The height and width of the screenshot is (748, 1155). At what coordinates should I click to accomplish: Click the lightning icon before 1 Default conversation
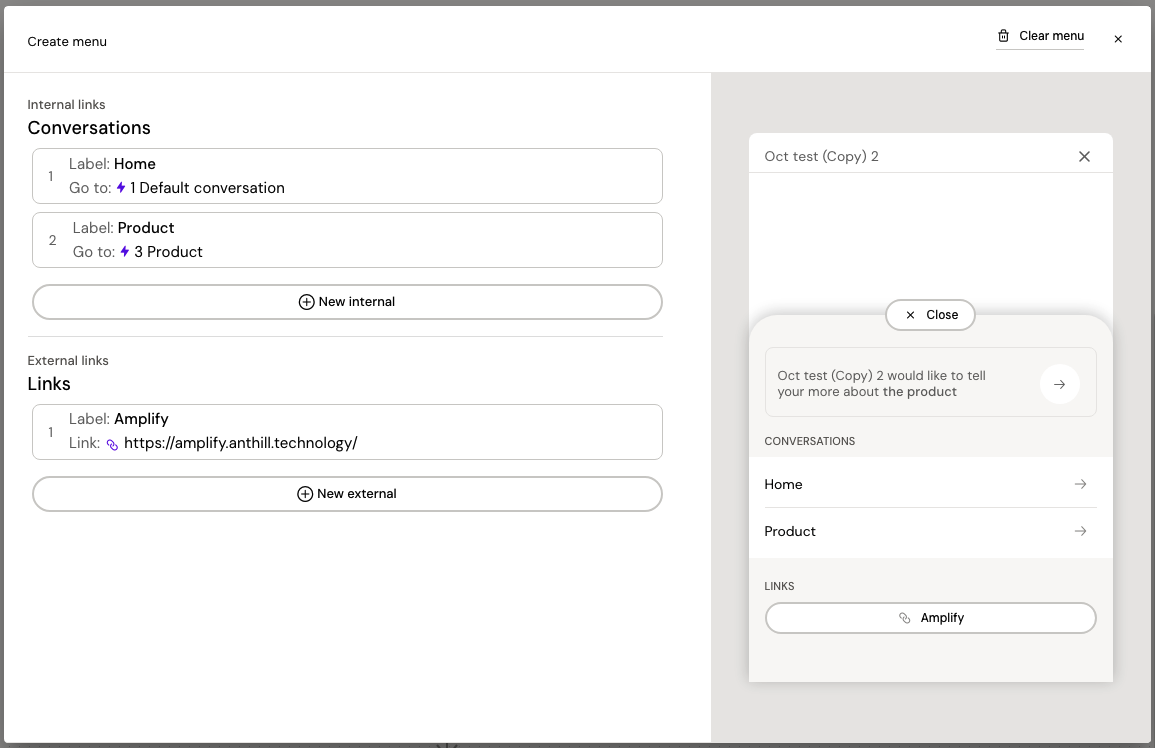pyautogui.click(x=121, y=188)
